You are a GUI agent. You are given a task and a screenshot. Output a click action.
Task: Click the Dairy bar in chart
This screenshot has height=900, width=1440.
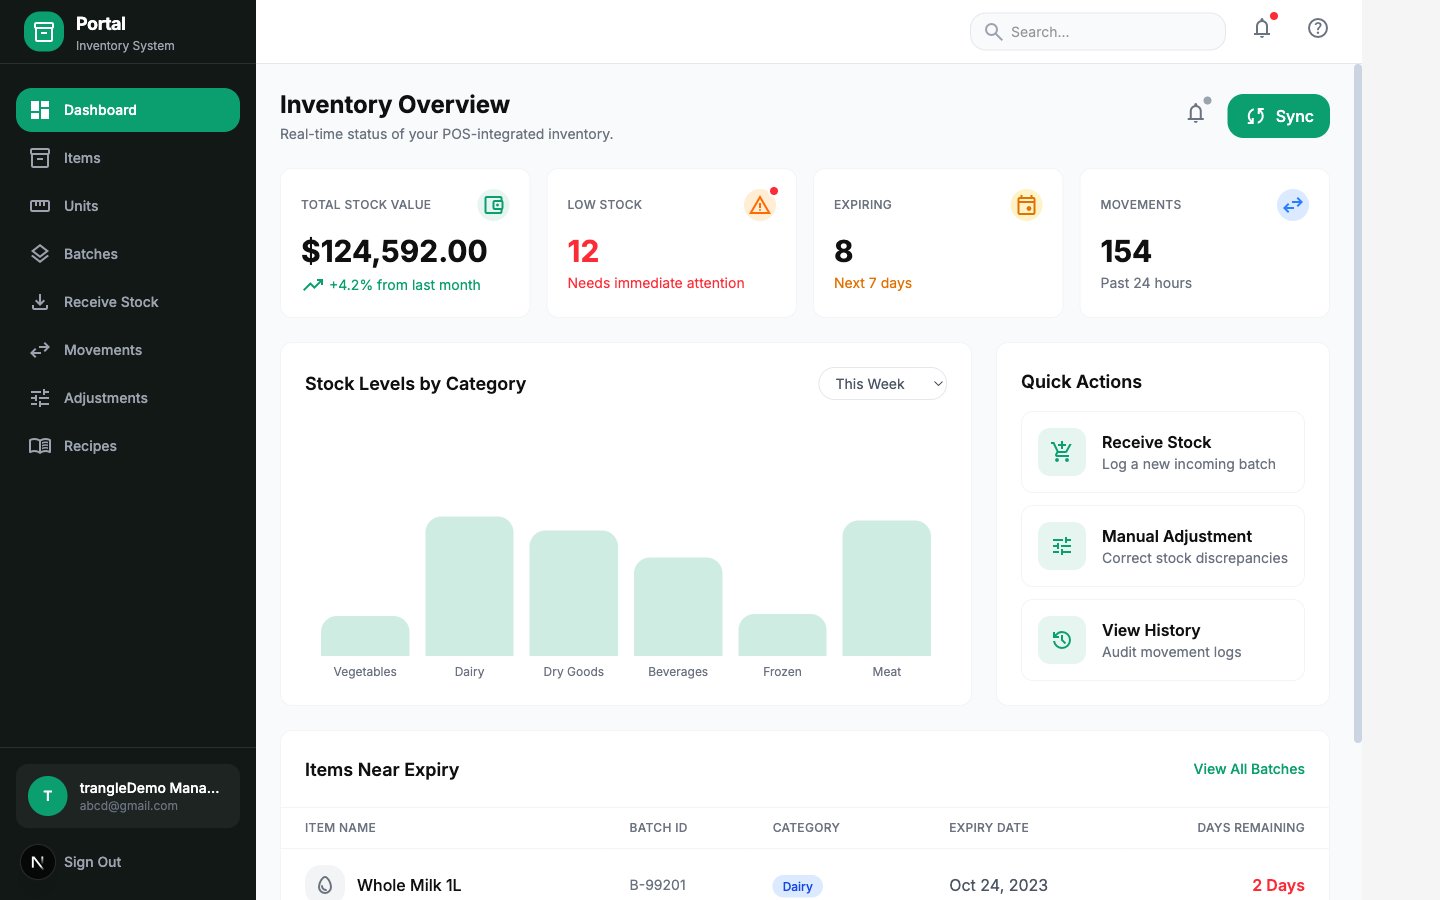[x=469, y=586]
